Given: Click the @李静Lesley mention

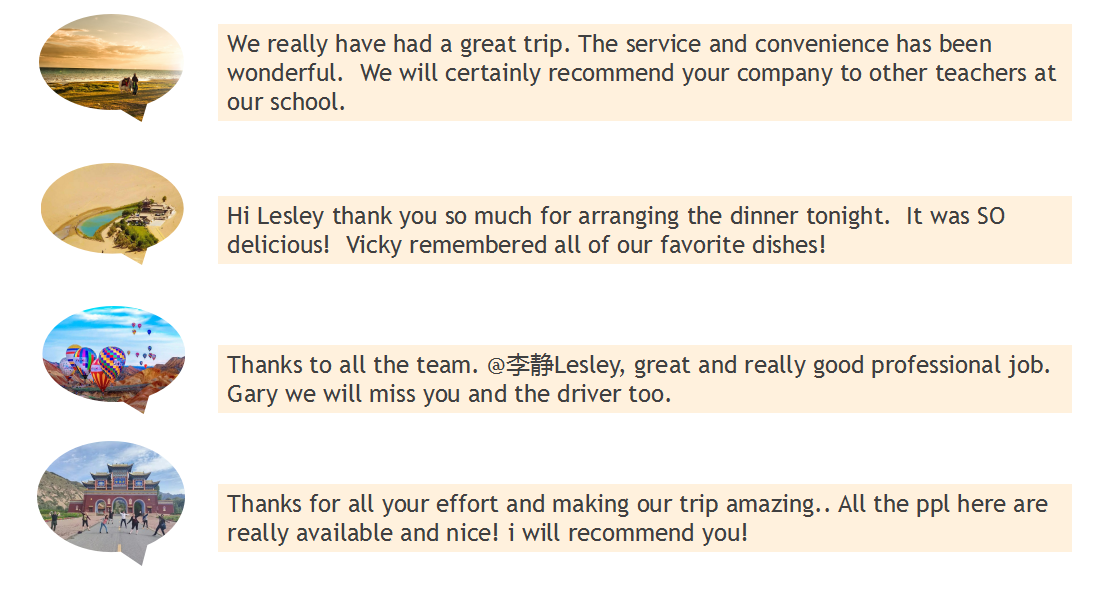Looking at the screenshot, I should pos(556,365).
